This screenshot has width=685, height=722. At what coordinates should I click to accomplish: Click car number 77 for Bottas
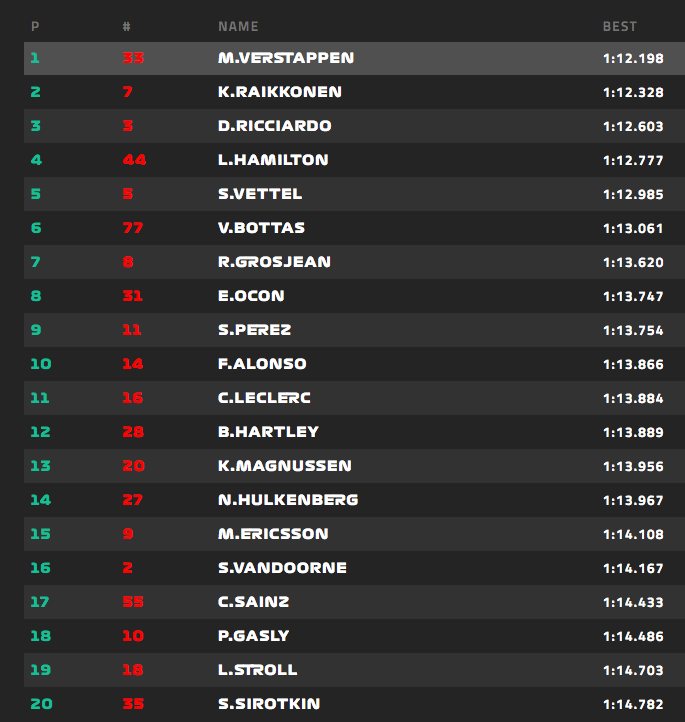click(x=133, y=228)
